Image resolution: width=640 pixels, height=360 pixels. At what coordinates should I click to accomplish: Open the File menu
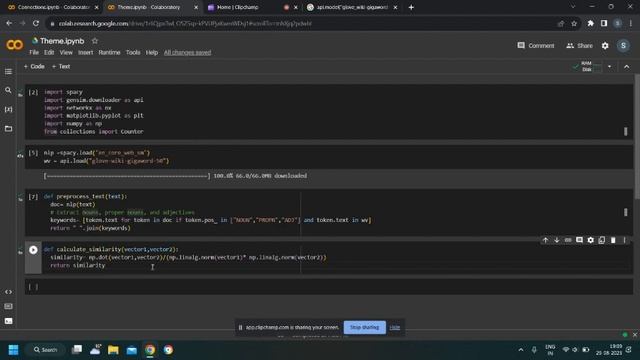34,53
